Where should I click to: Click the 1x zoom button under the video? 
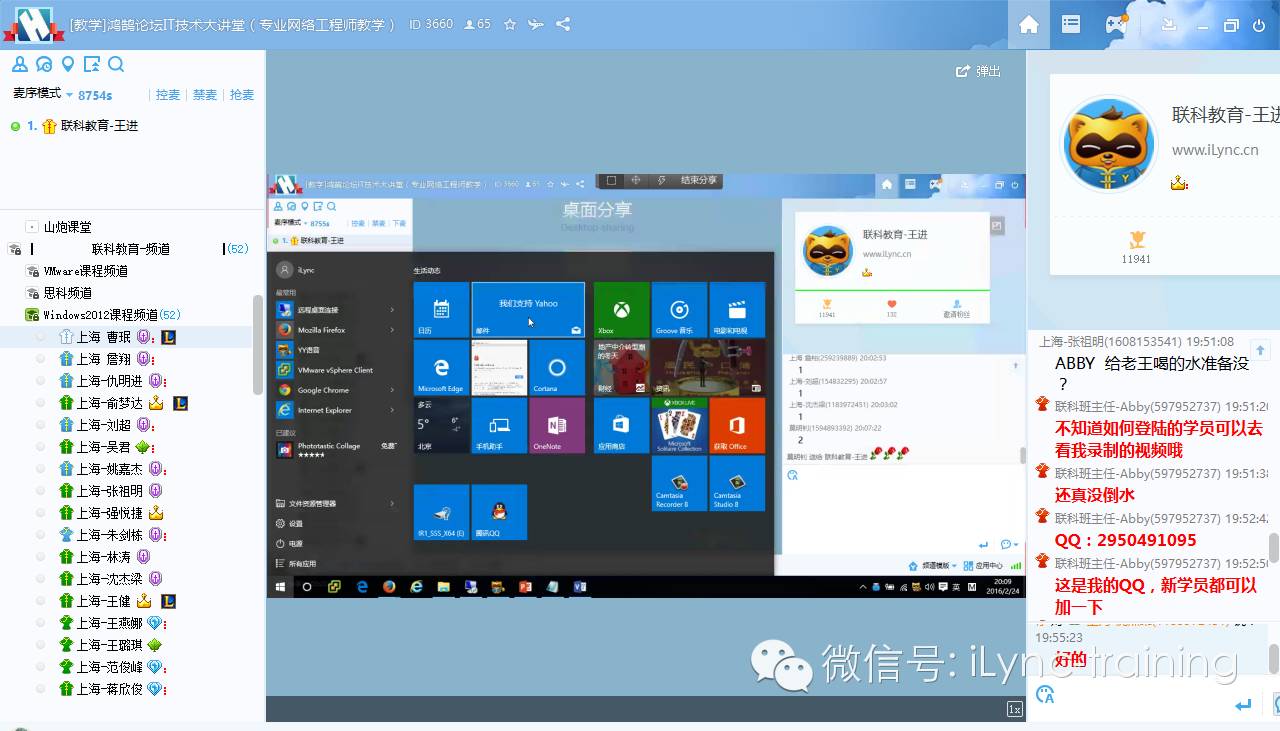1014,709
